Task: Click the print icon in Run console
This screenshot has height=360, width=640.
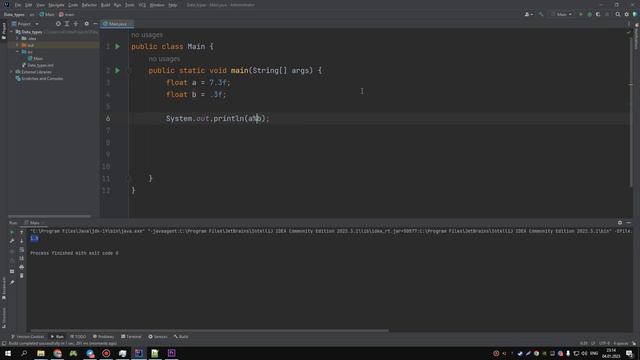Action: pos(22,267)
